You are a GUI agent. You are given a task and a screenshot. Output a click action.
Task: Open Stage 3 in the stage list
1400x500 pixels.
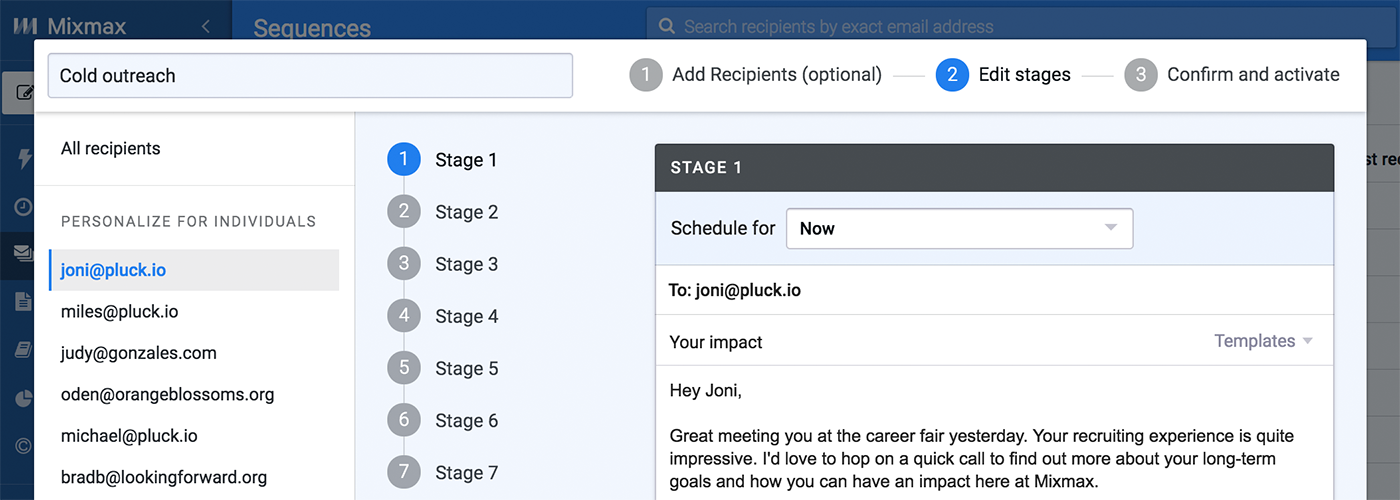tap(442, 264)
